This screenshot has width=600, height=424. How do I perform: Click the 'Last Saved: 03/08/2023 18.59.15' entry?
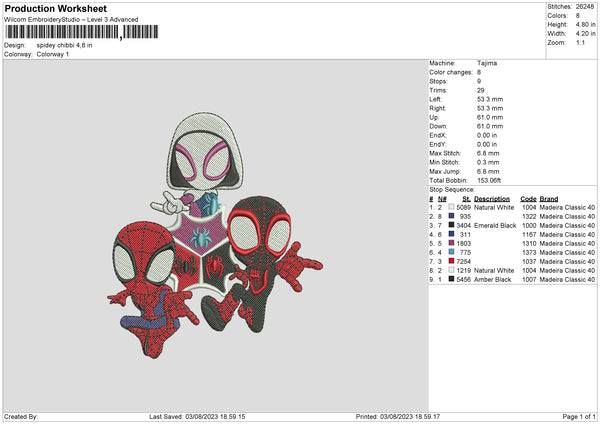click(197, 416)
